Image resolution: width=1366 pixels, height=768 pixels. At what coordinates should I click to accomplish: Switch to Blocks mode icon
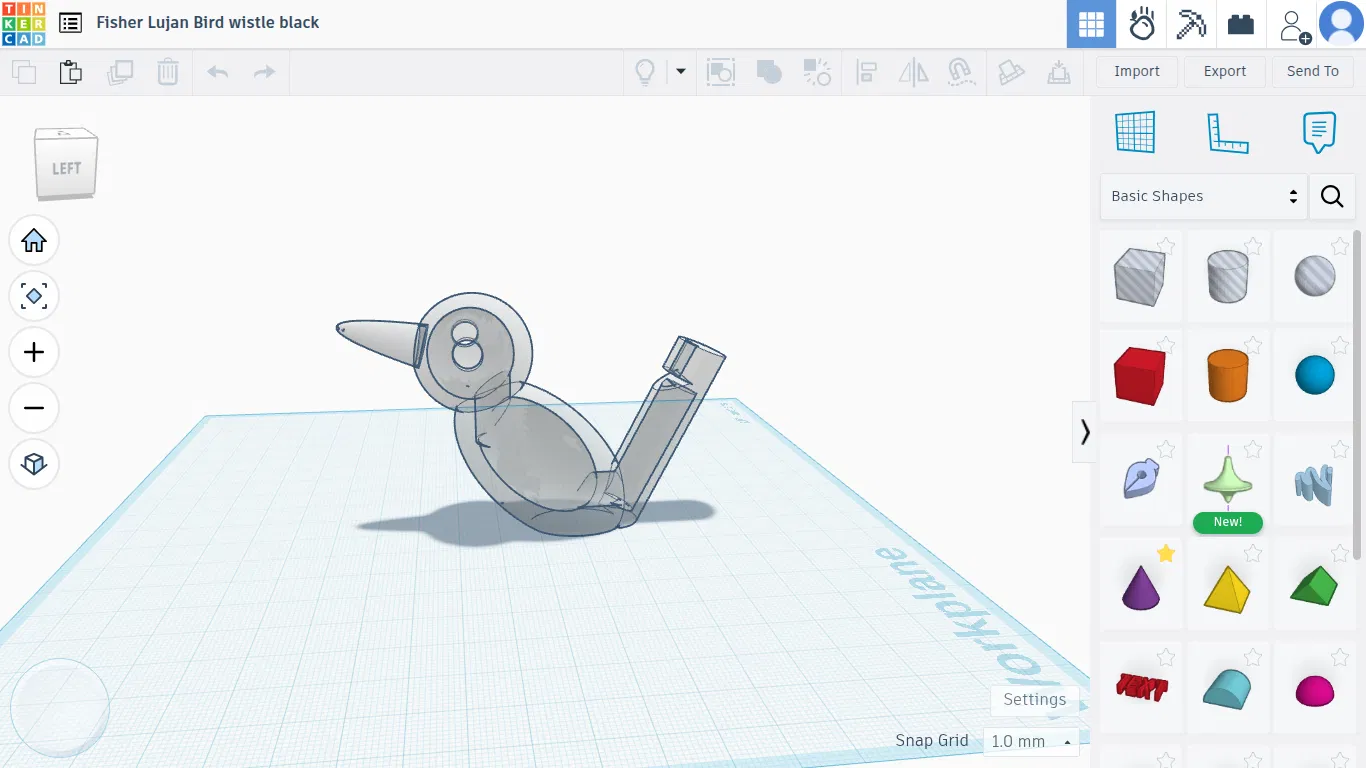[1191, 24]
